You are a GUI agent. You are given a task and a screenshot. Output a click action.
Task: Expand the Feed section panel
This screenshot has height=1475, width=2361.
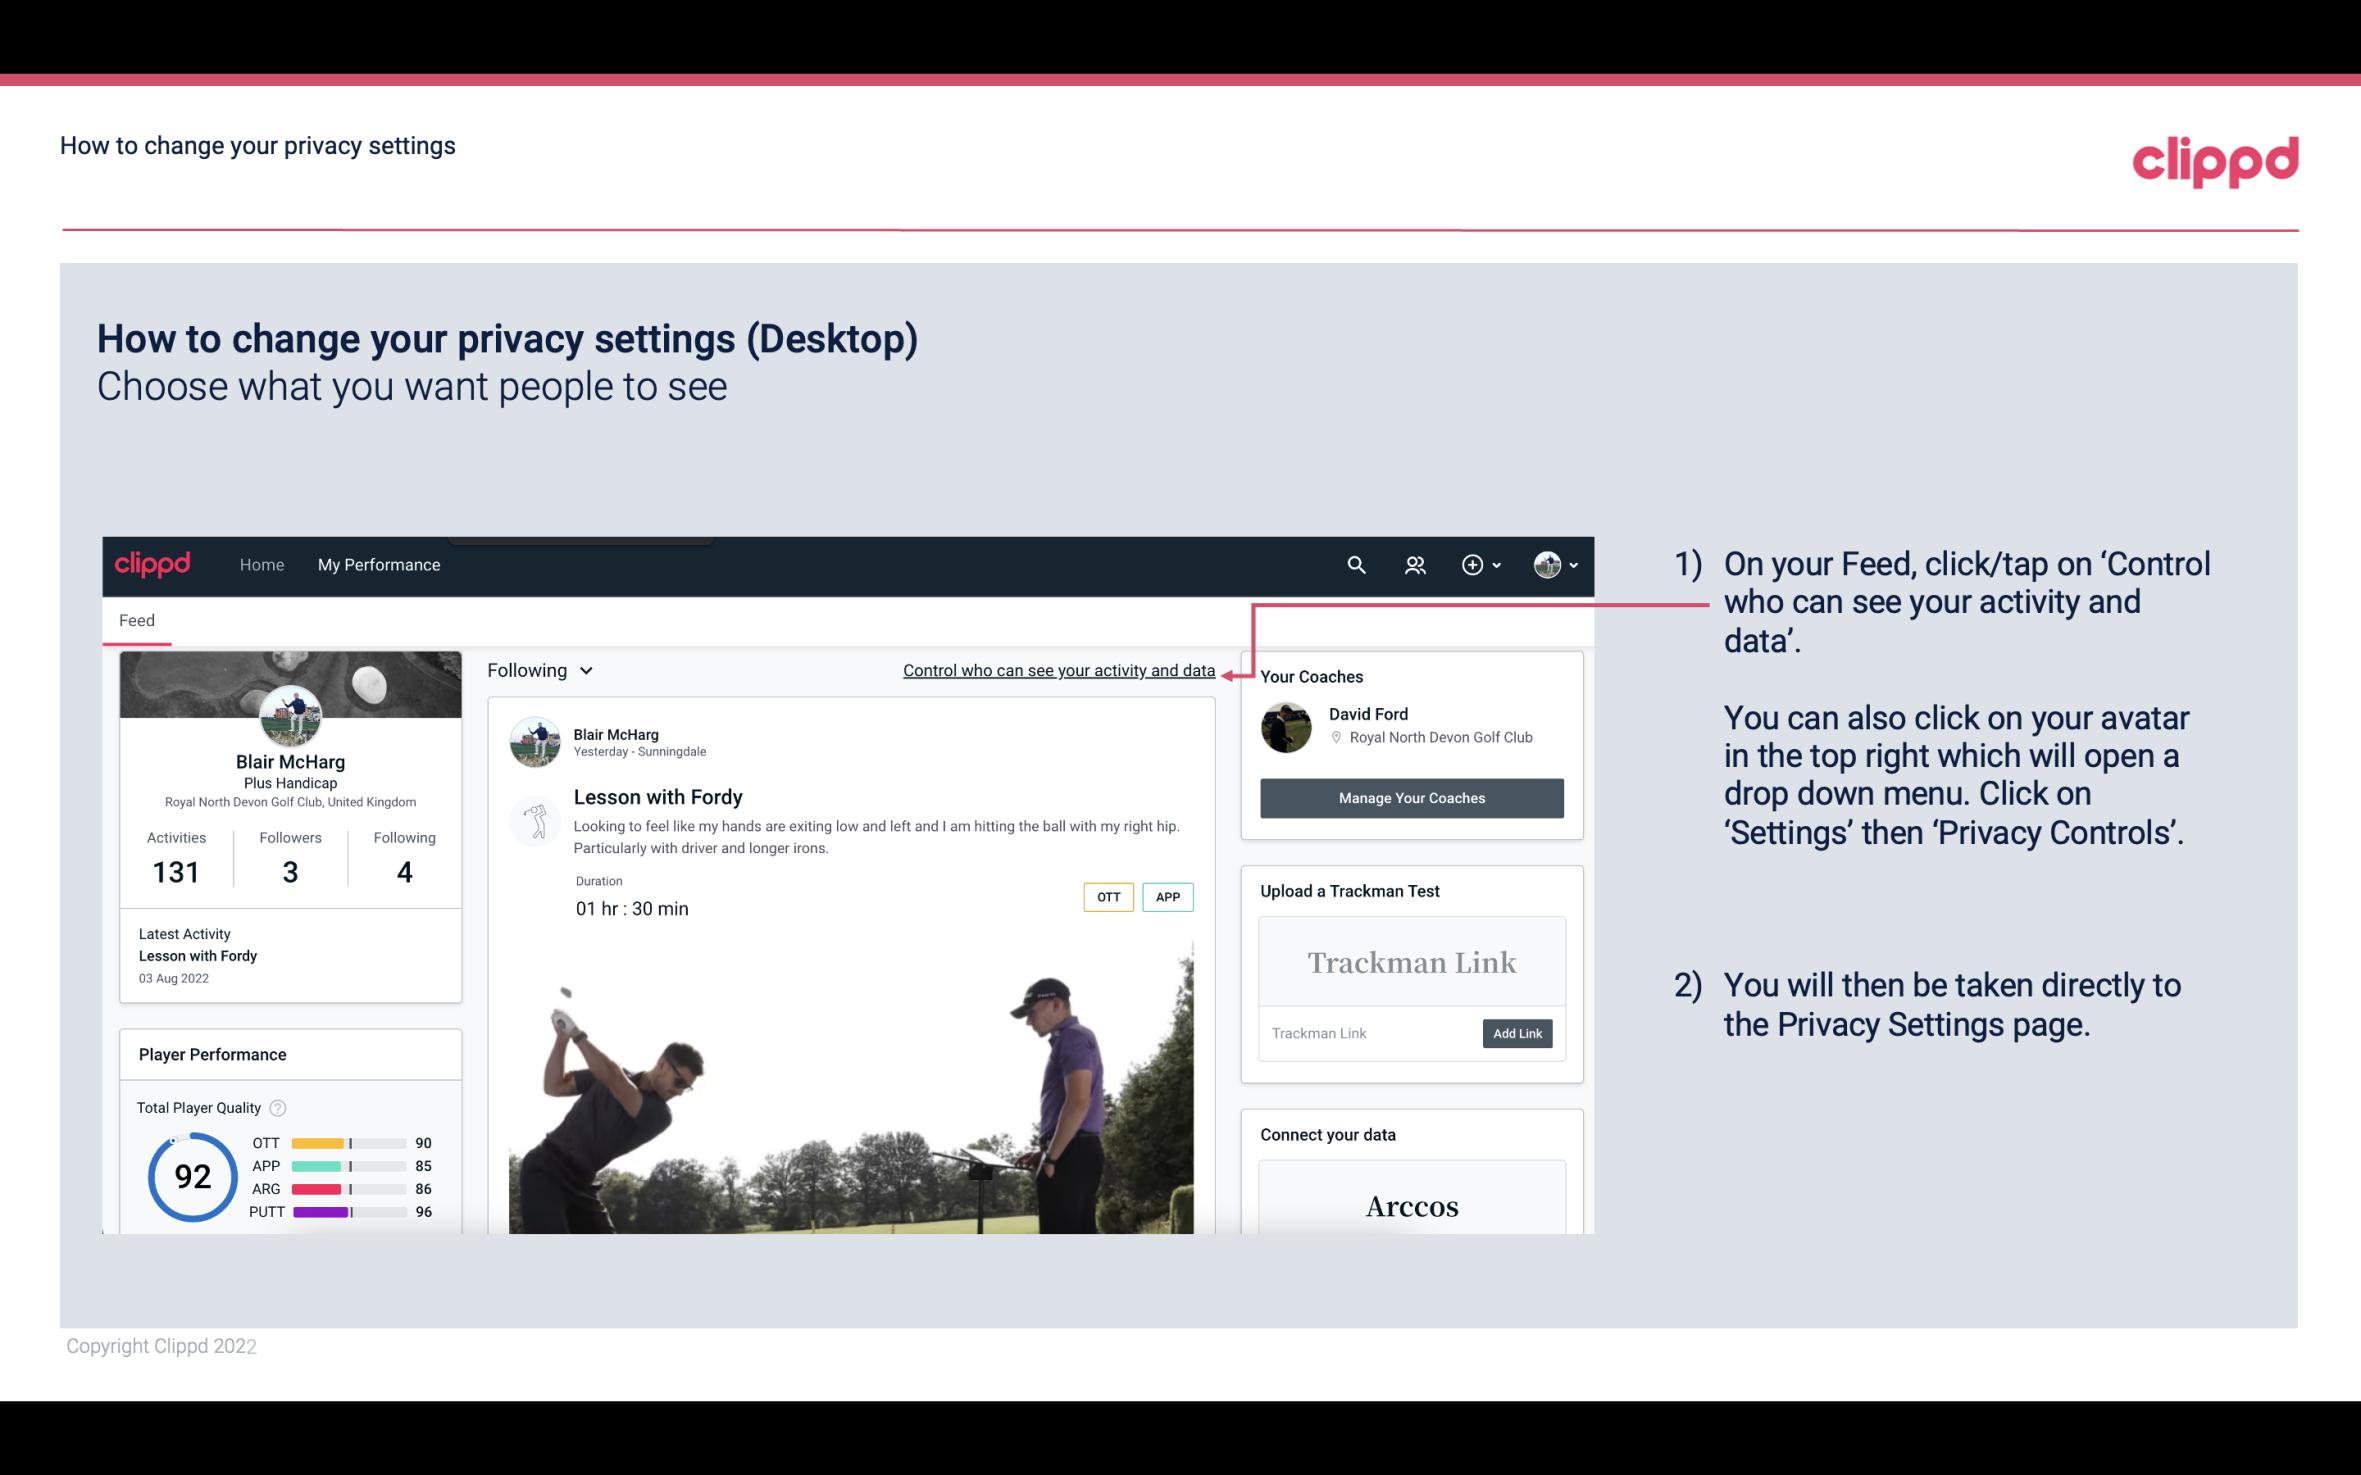136,619
